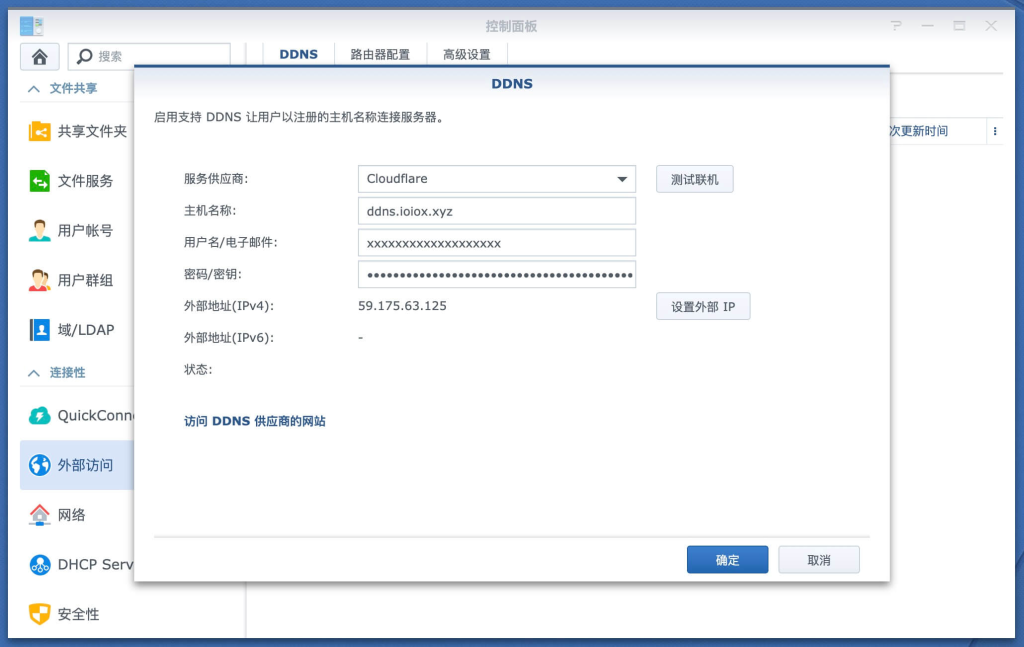
Task: Open the 域/LDAP settings
Action: tap(40, 329)
